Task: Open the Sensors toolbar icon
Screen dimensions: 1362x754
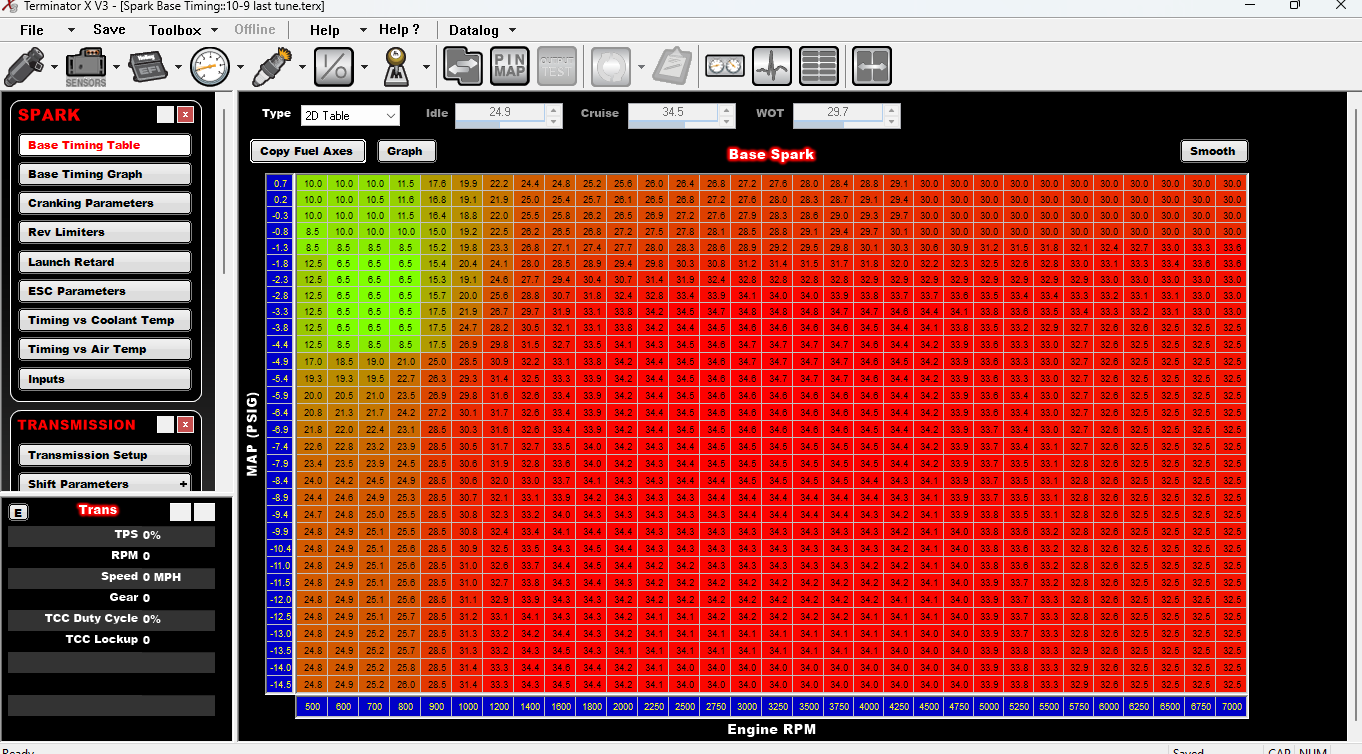Action: 86,67
